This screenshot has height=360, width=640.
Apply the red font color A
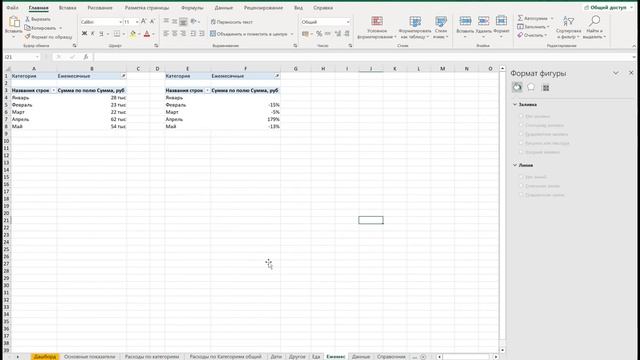pyautogui.click(x=147, y=34)
